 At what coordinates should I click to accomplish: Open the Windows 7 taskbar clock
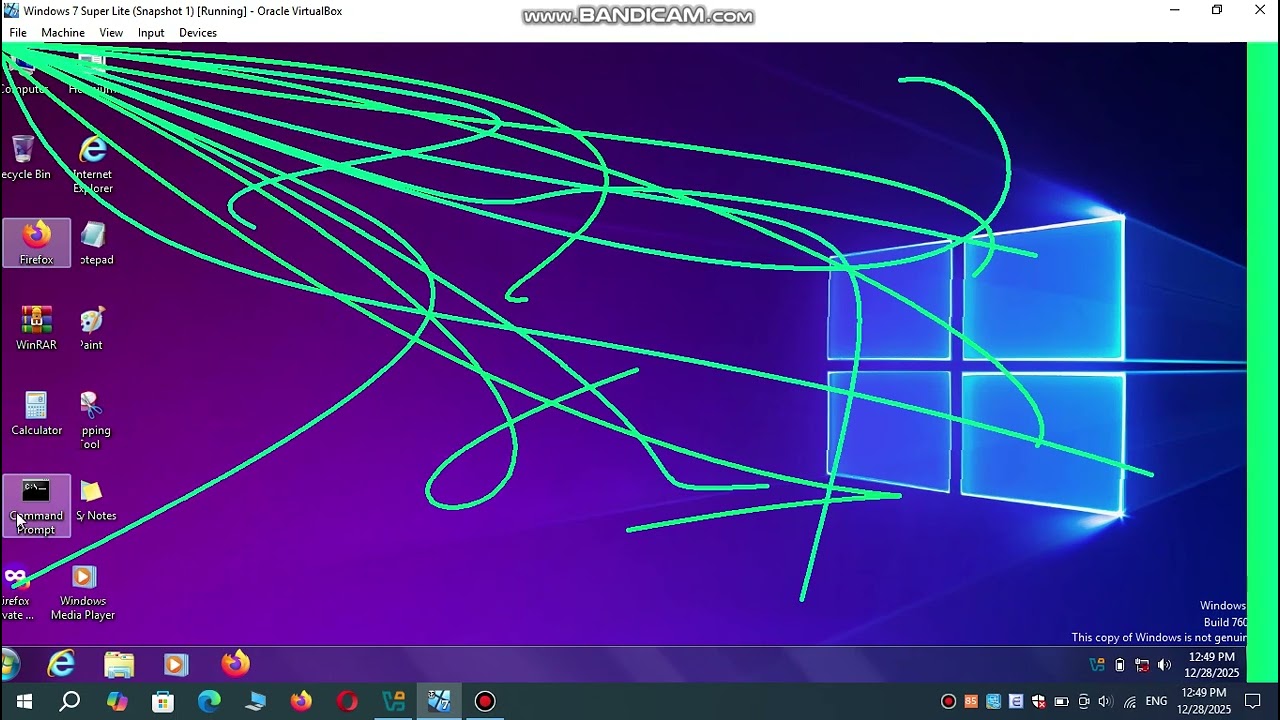1211,665
